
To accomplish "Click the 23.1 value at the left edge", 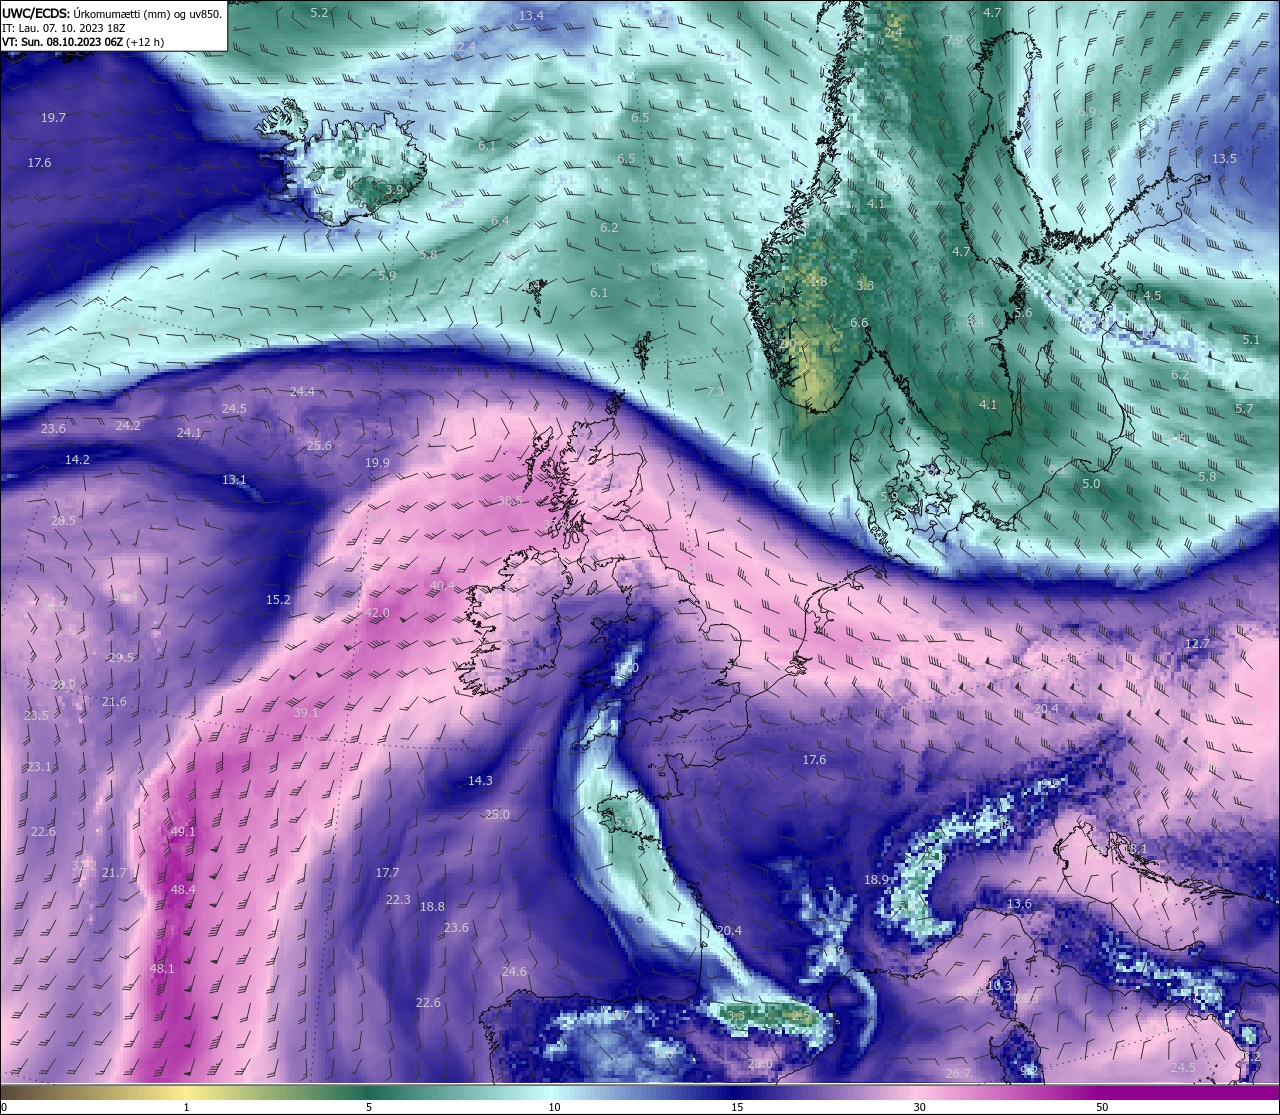I will (x=39, y=767).
